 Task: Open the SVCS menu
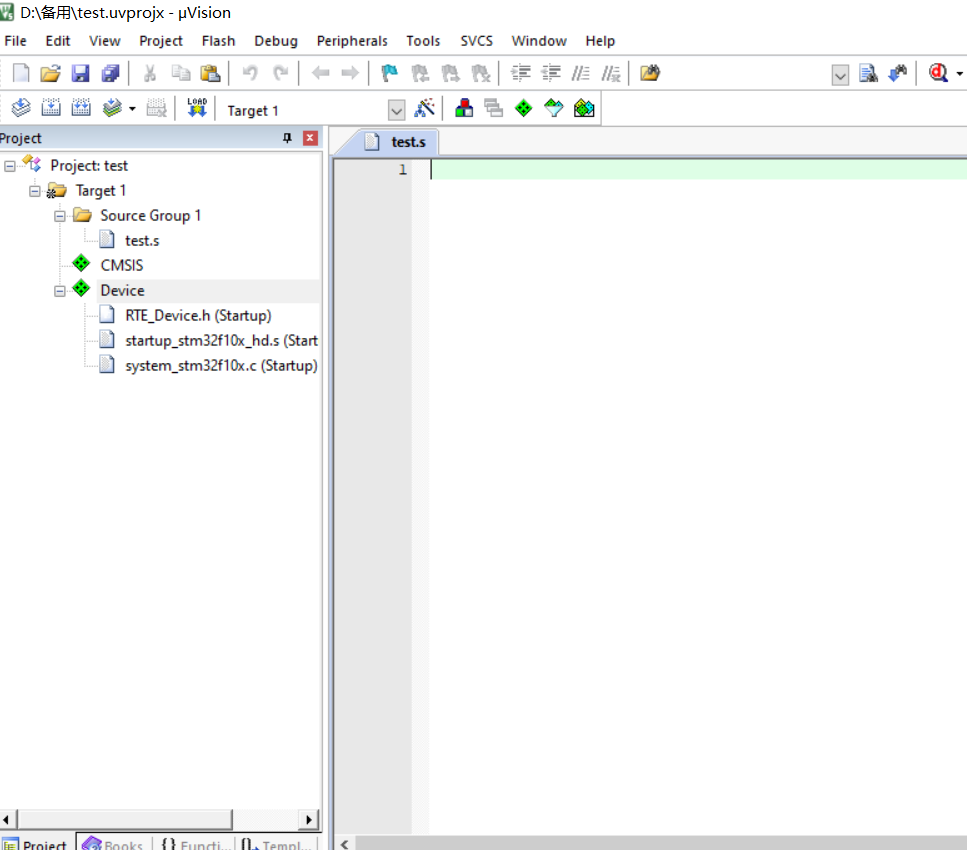pyautogui.click(x=477, y=41)
